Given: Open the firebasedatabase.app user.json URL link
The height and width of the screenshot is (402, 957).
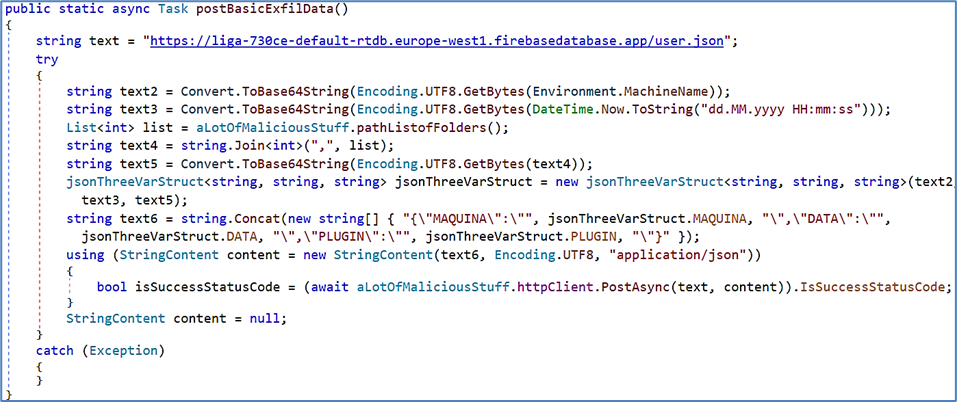Looking at the screenshot, I should [437, 42].
